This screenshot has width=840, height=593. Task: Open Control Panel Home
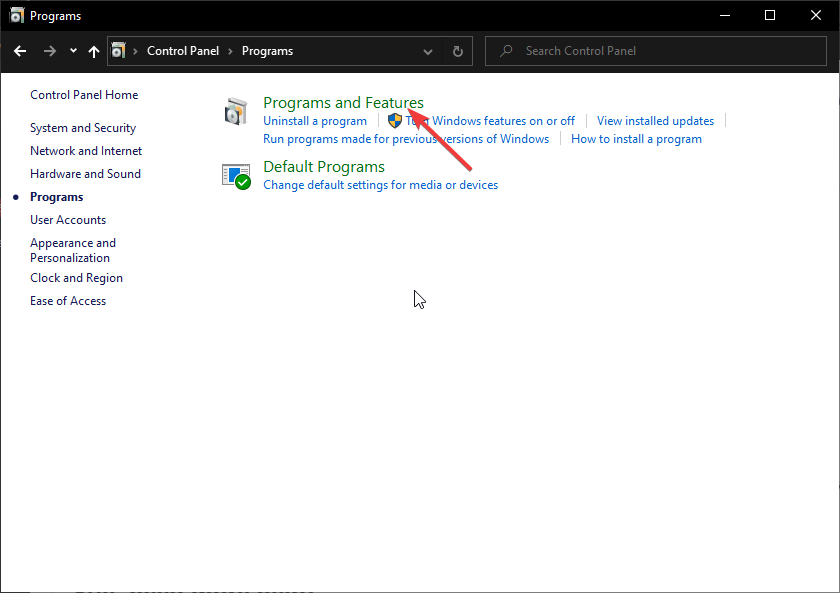[x=84, y=95]
